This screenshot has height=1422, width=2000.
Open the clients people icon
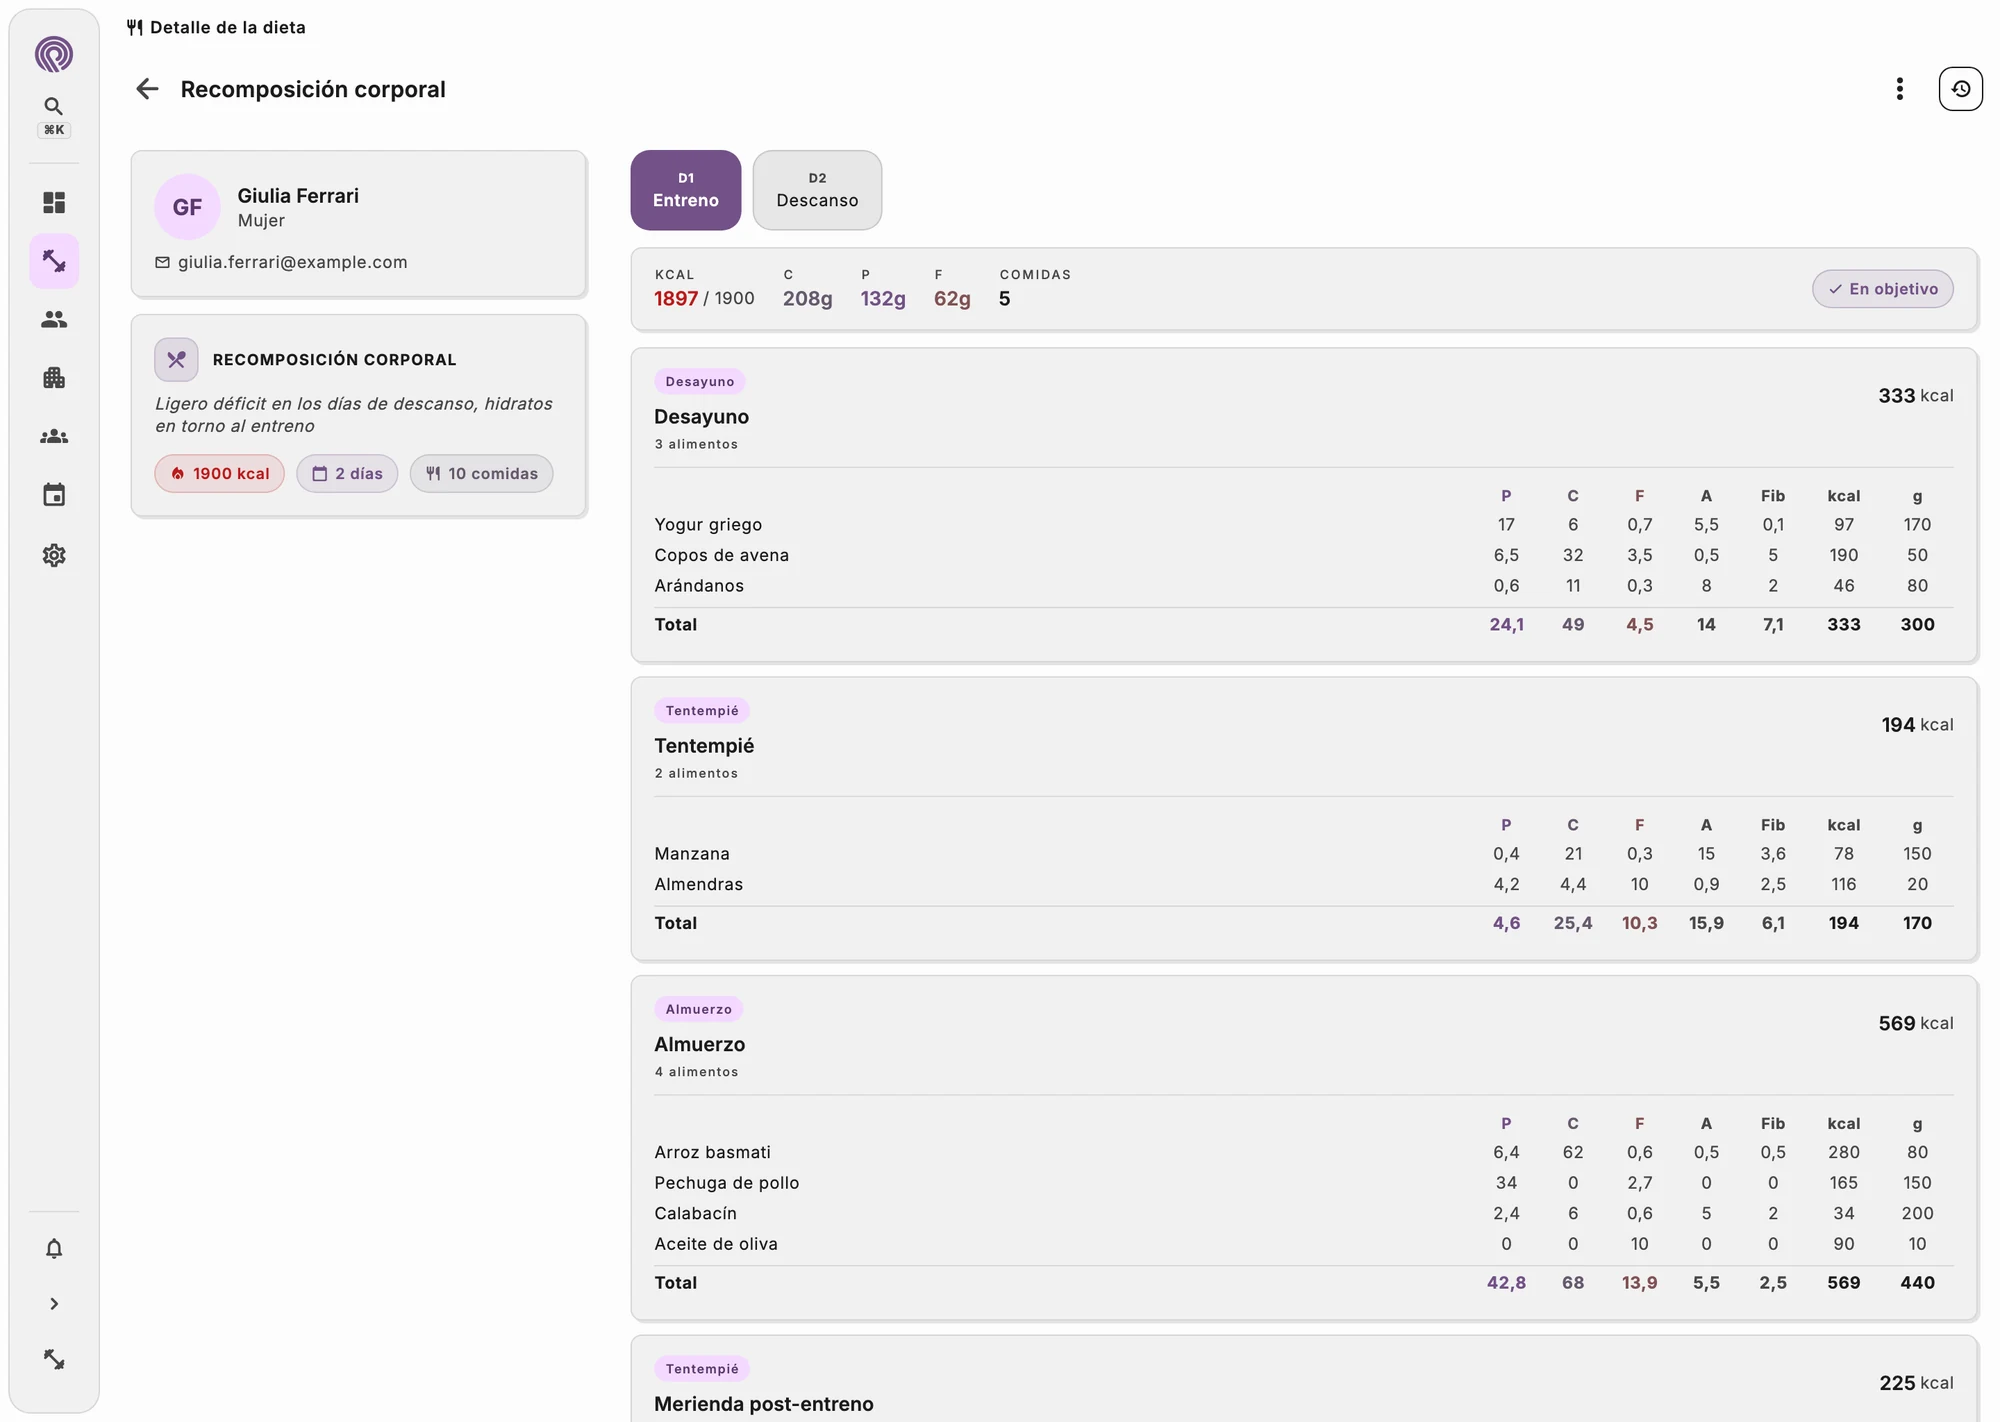coord(54,320)
